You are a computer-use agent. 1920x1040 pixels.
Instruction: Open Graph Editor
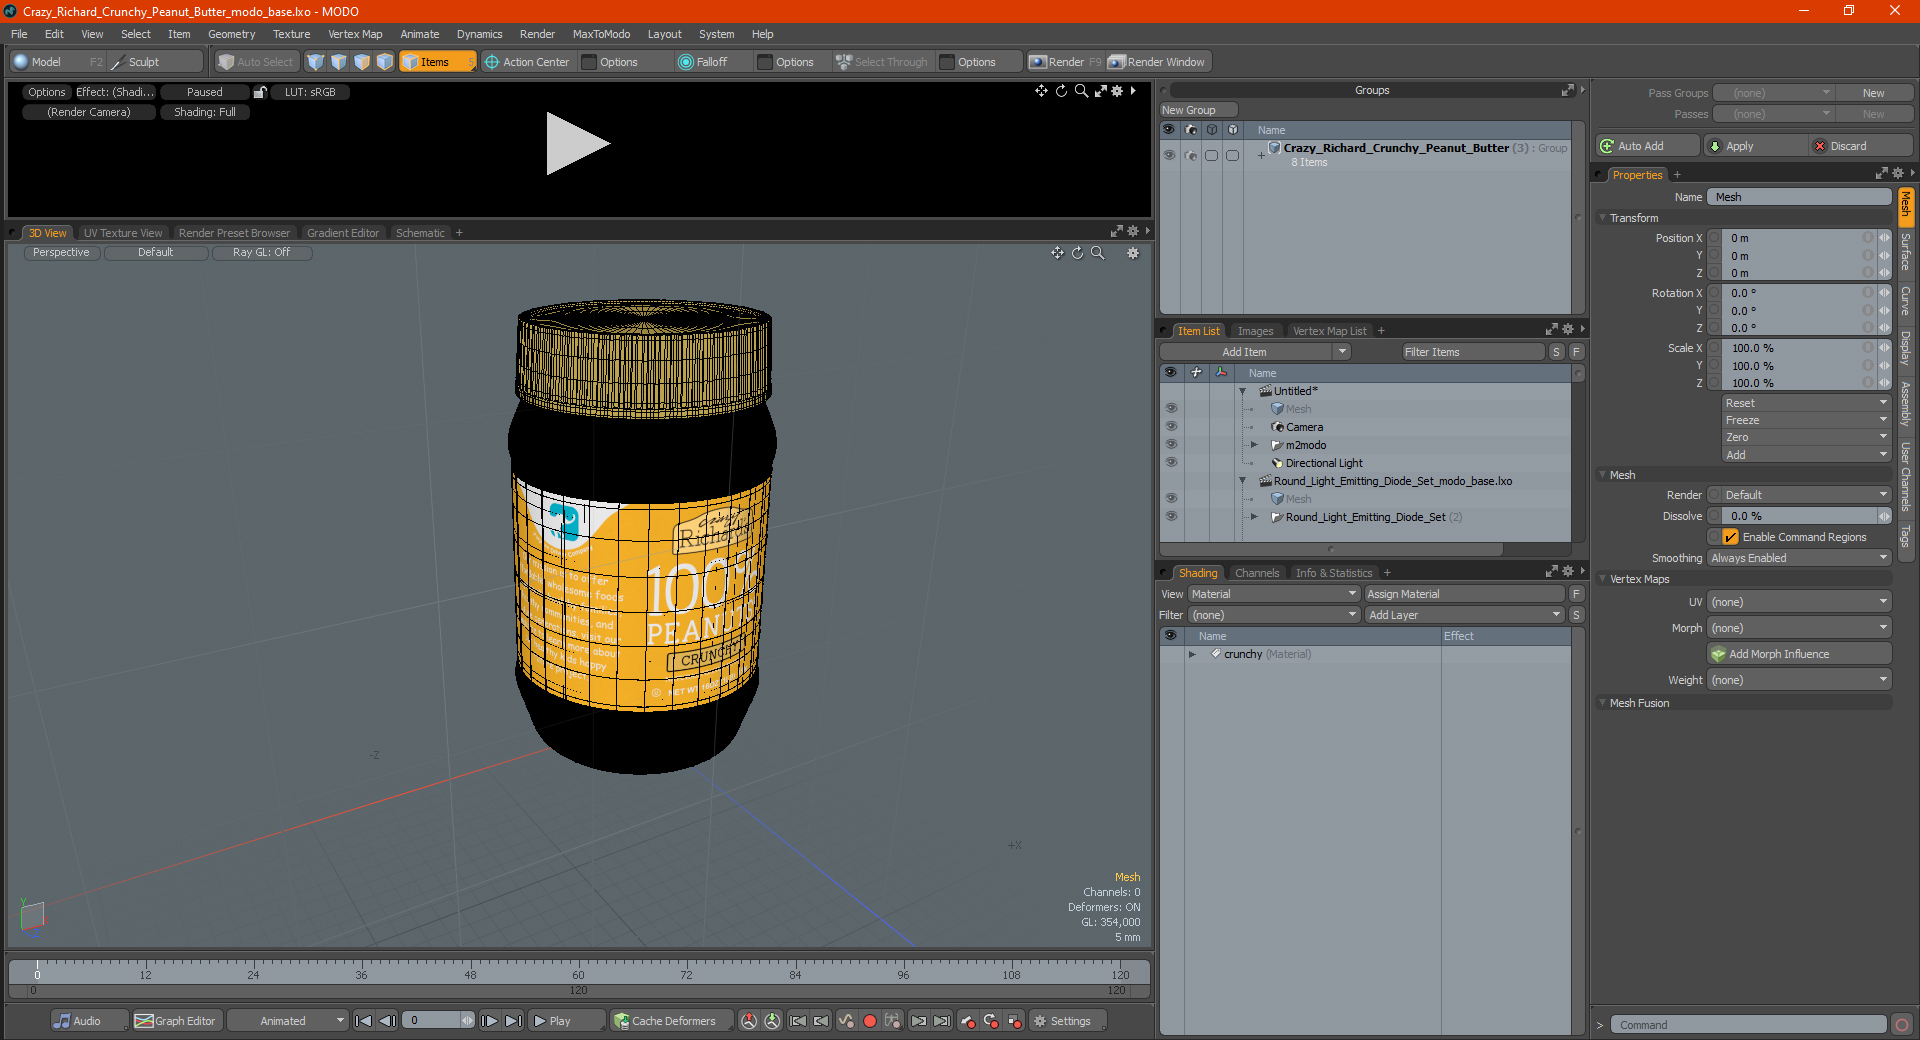coord(175,1021)
